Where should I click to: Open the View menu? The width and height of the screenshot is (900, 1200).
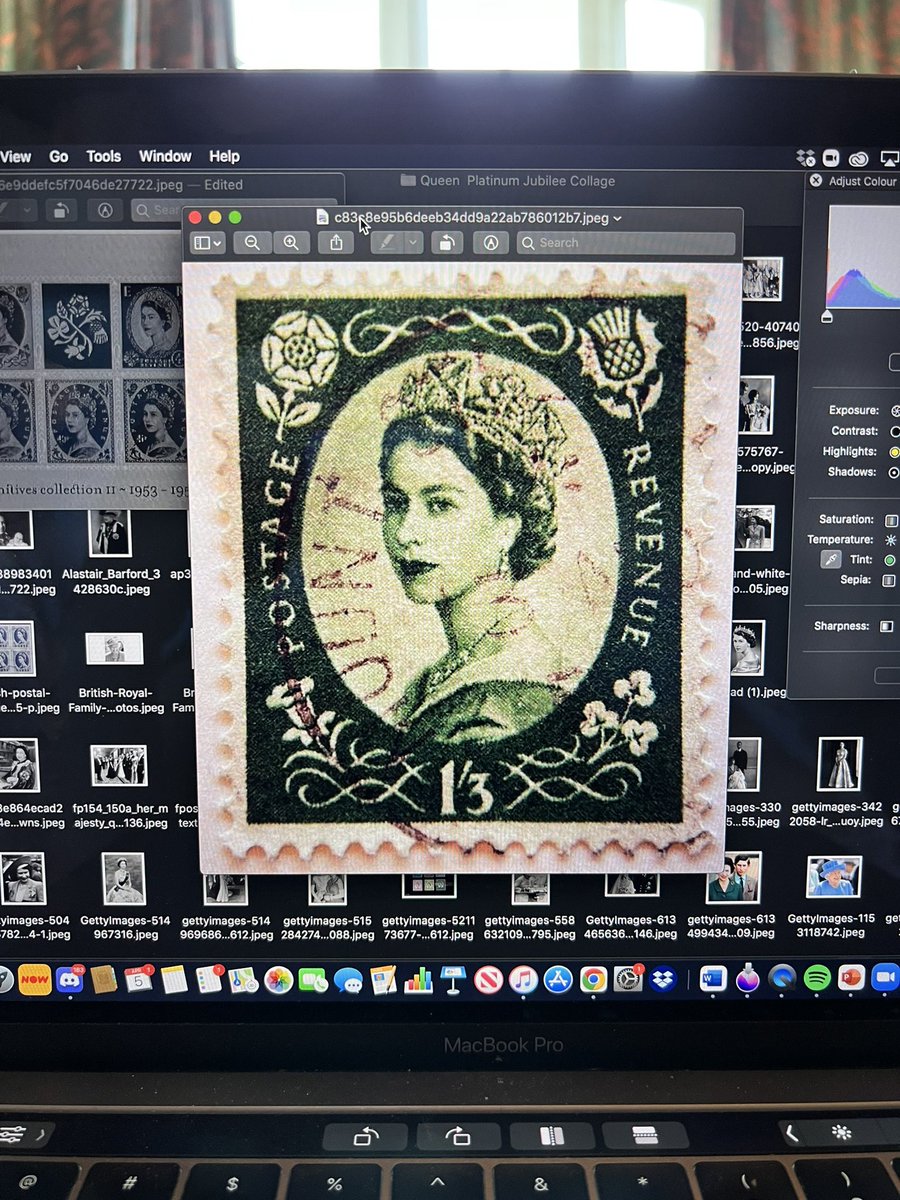16,156
